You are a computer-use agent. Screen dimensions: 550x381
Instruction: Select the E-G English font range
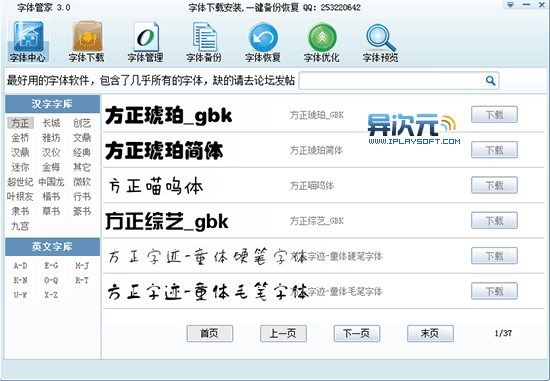click(x=51, y=266)
